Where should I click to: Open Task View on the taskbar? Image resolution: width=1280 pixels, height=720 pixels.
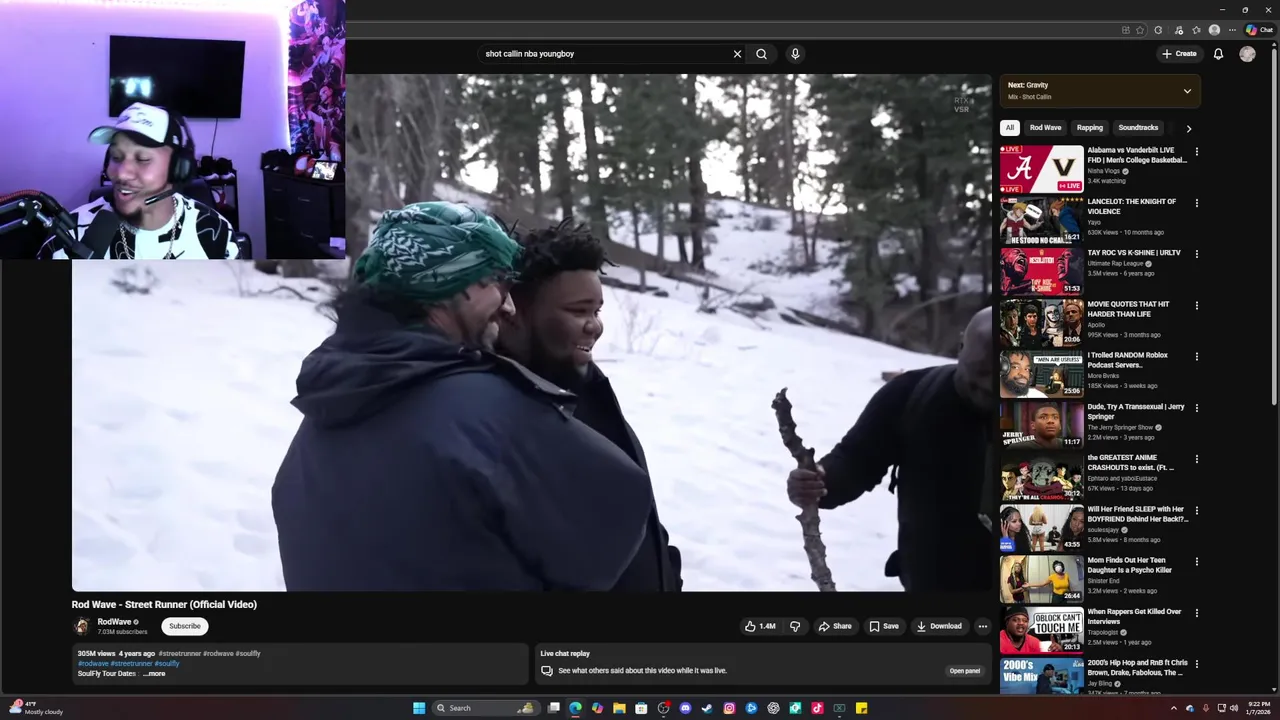(553, 708)
